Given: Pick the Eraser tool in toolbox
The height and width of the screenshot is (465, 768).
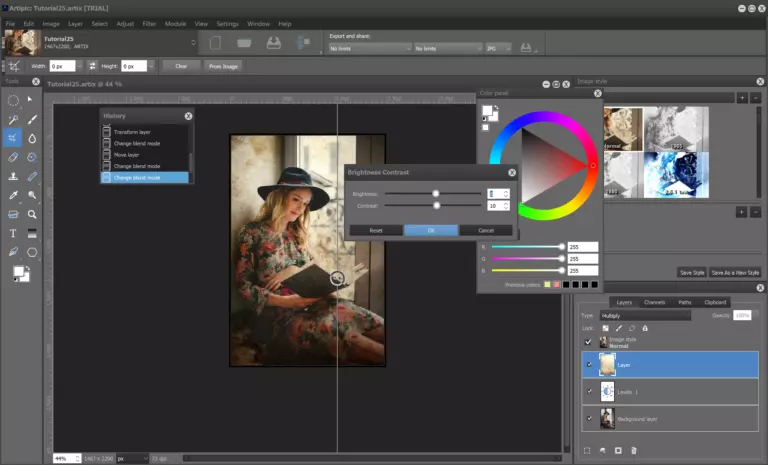Looking at the screenshot, I should [13, 158].
